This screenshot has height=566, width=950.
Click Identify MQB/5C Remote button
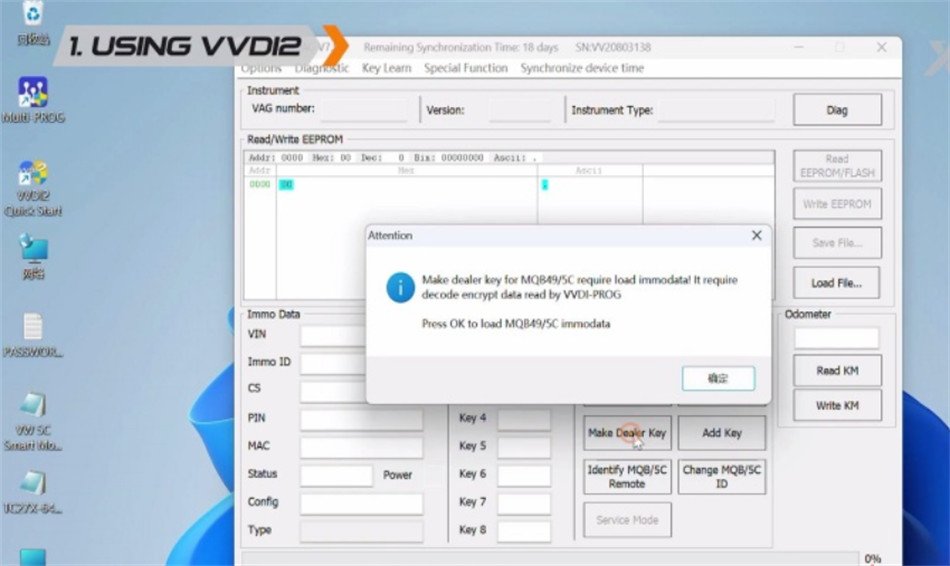point(627,477)
